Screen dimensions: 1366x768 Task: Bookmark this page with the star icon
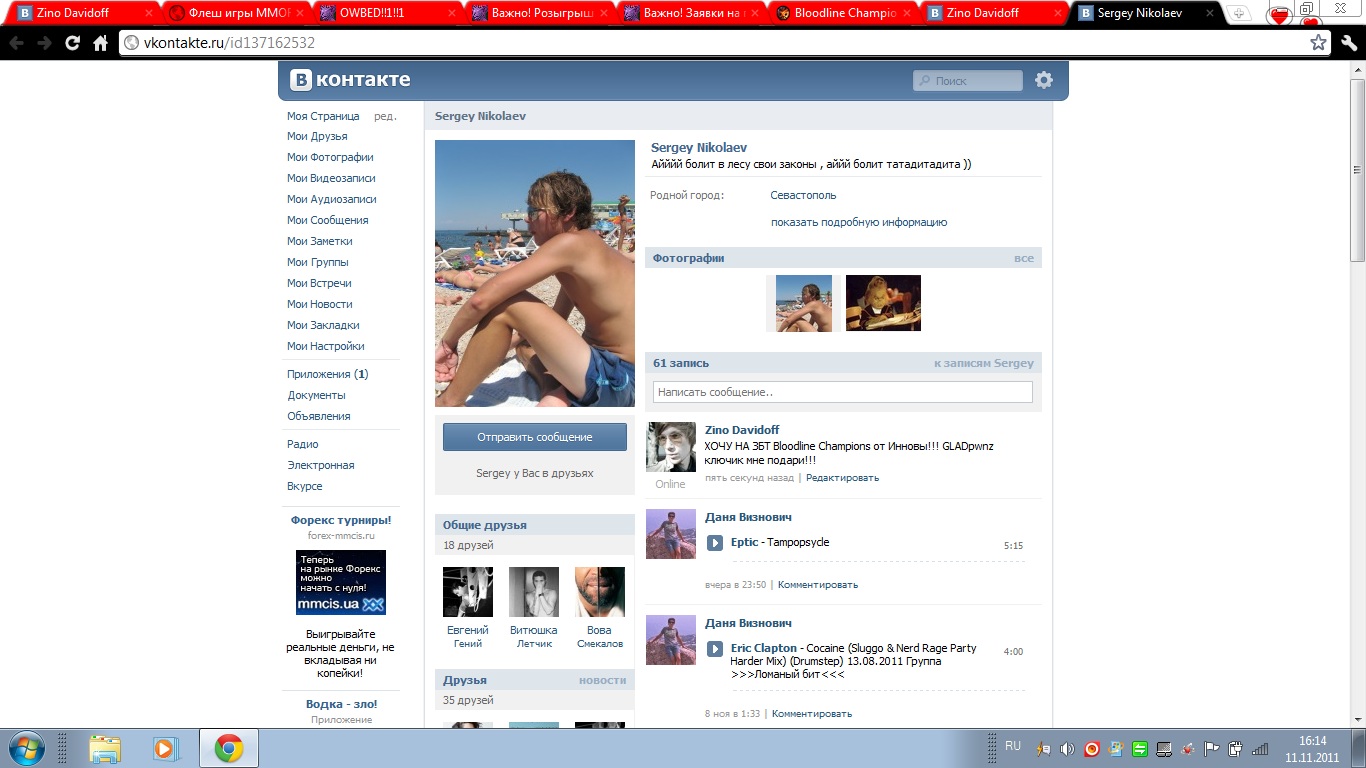click(x=1319, y=43)
